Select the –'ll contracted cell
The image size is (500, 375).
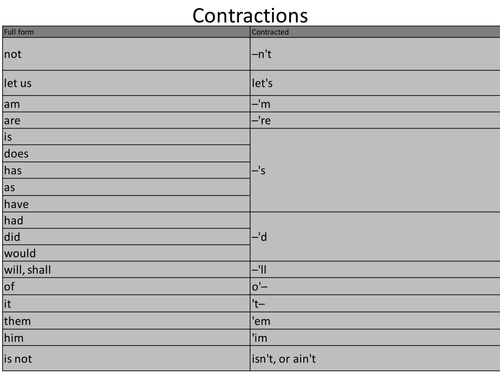(375, 270)
